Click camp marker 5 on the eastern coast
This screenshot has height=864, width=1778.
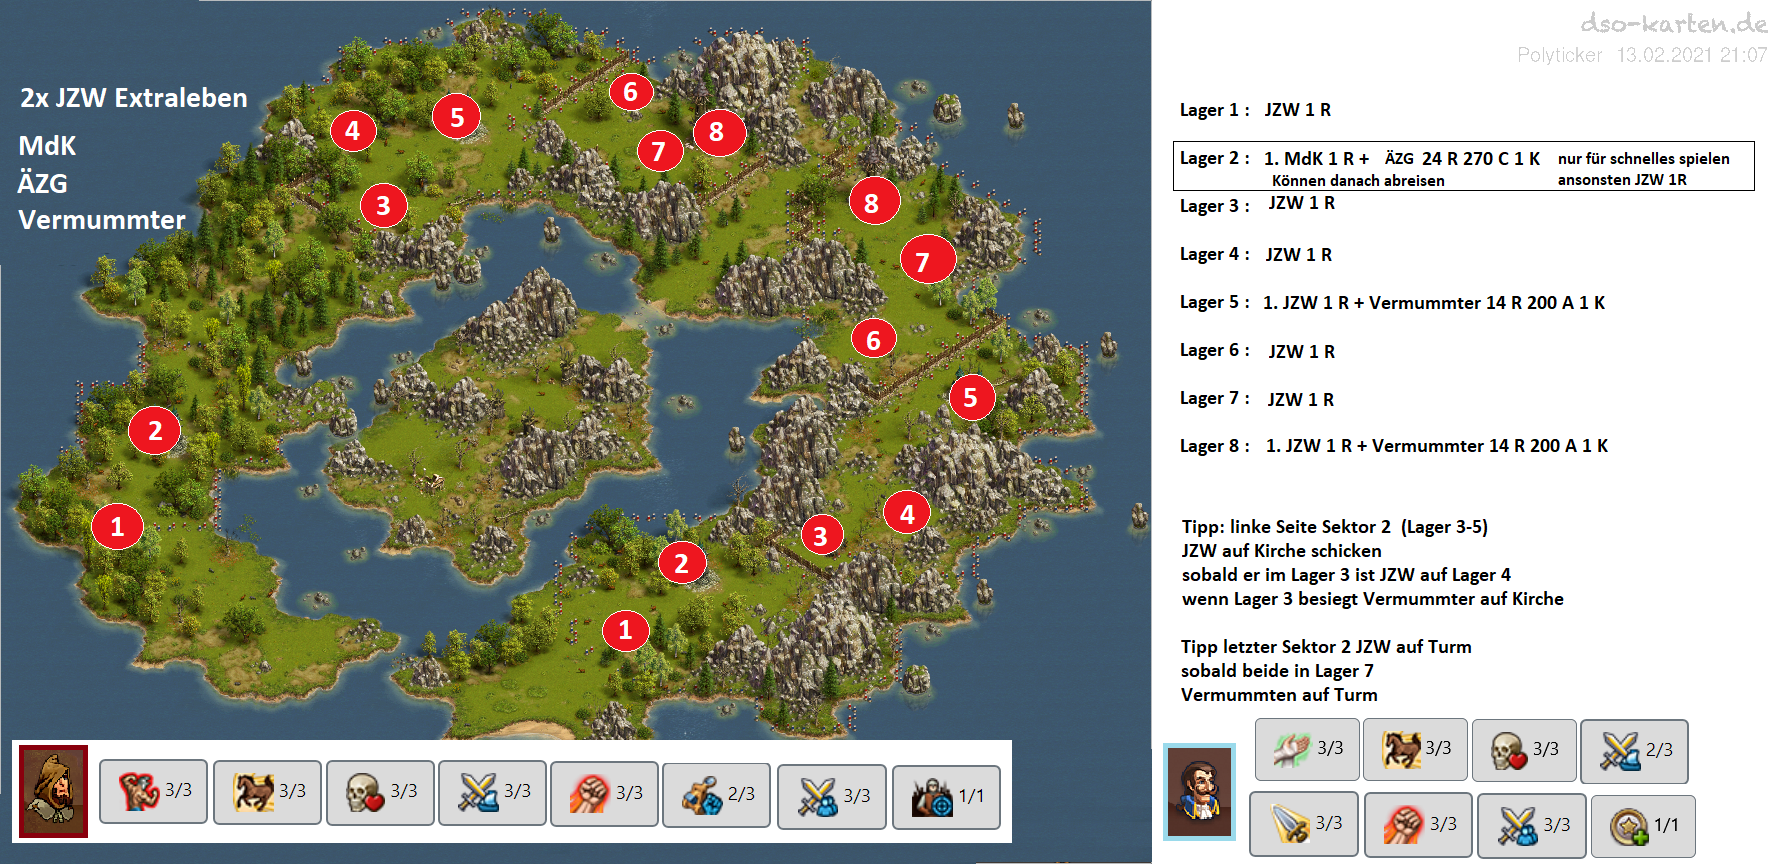pos(970,398)
